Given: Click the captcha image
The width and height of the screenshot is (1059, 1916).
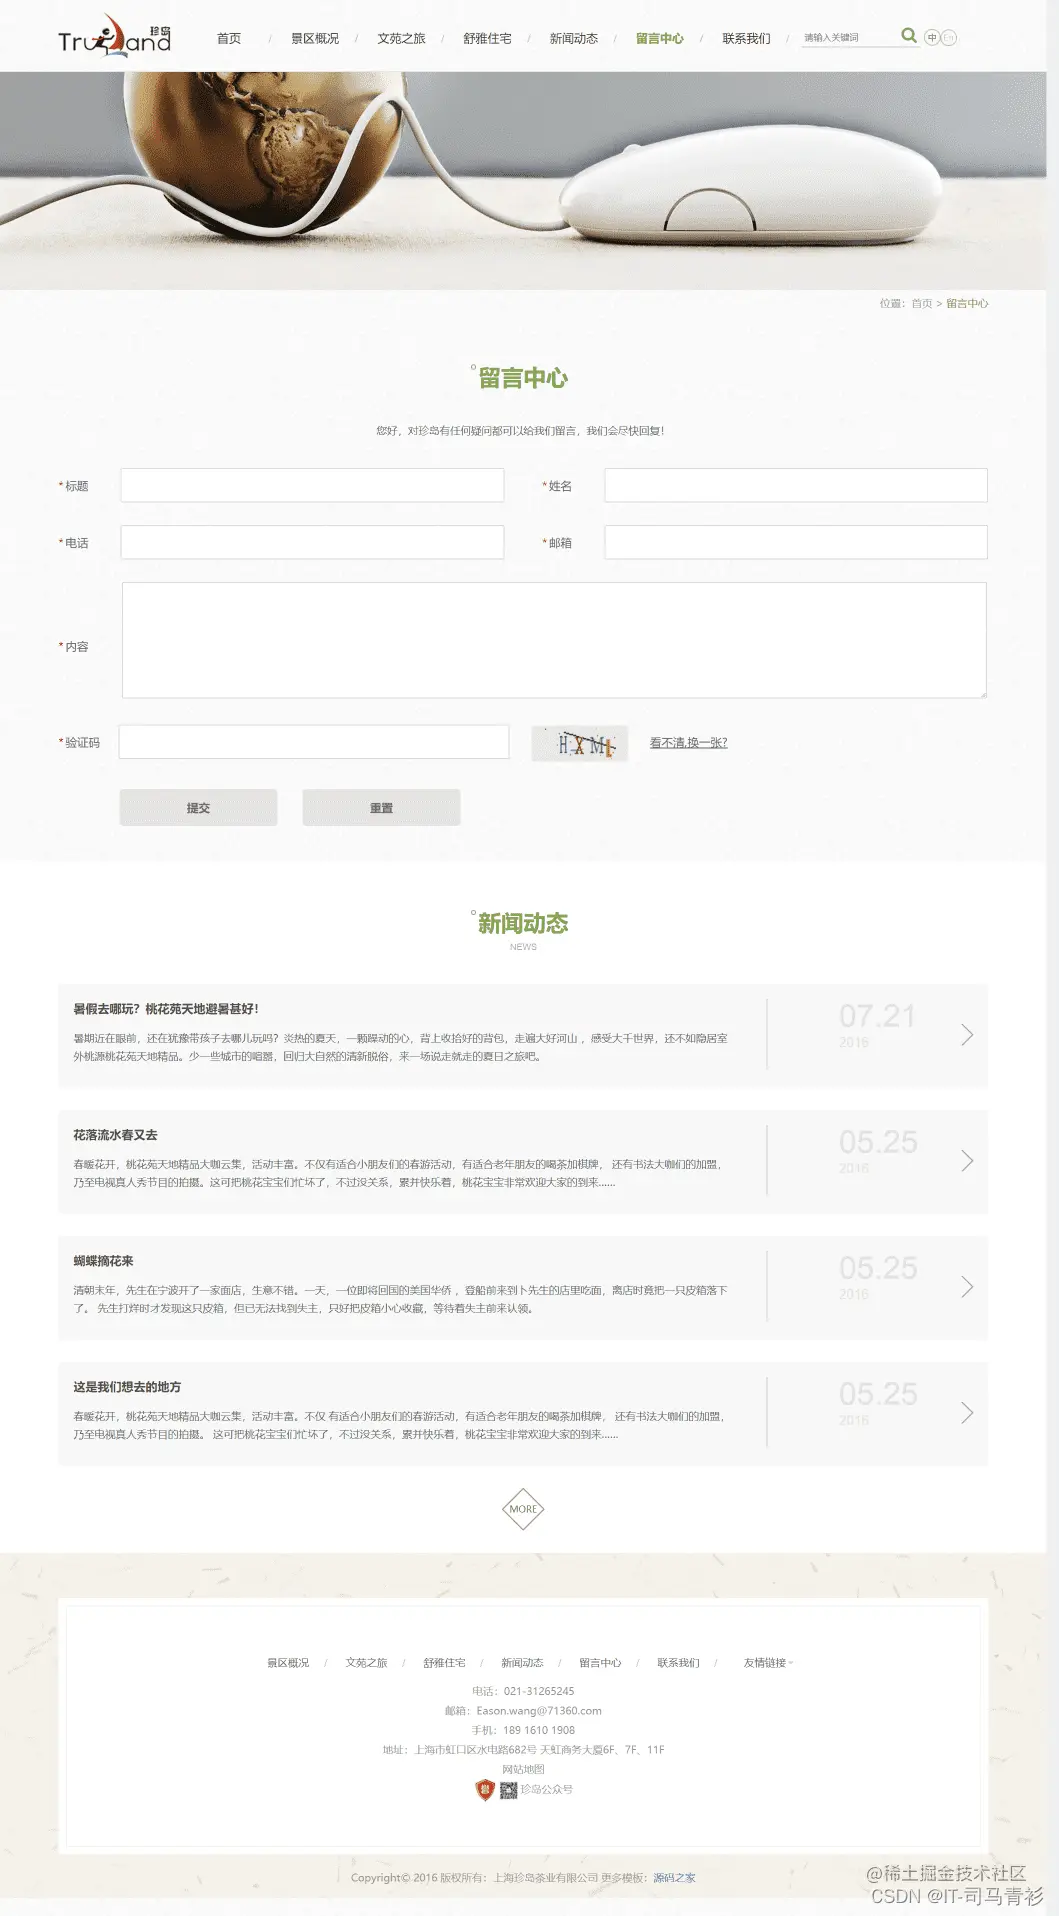Looking at the screenshot, I should 580,743.
